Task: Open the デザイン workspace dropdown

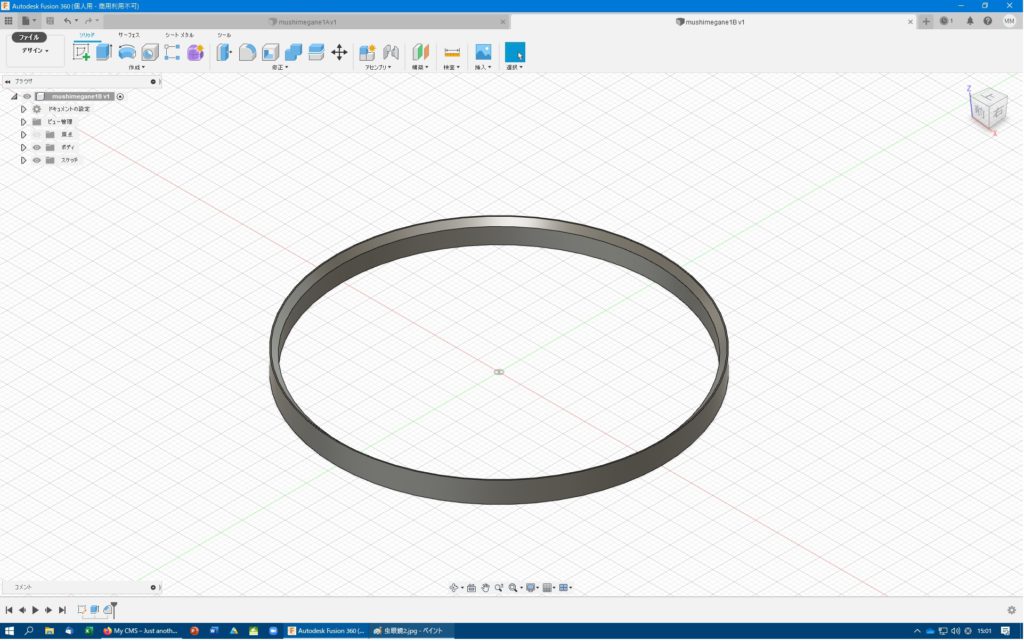Action: pos(35,50)
